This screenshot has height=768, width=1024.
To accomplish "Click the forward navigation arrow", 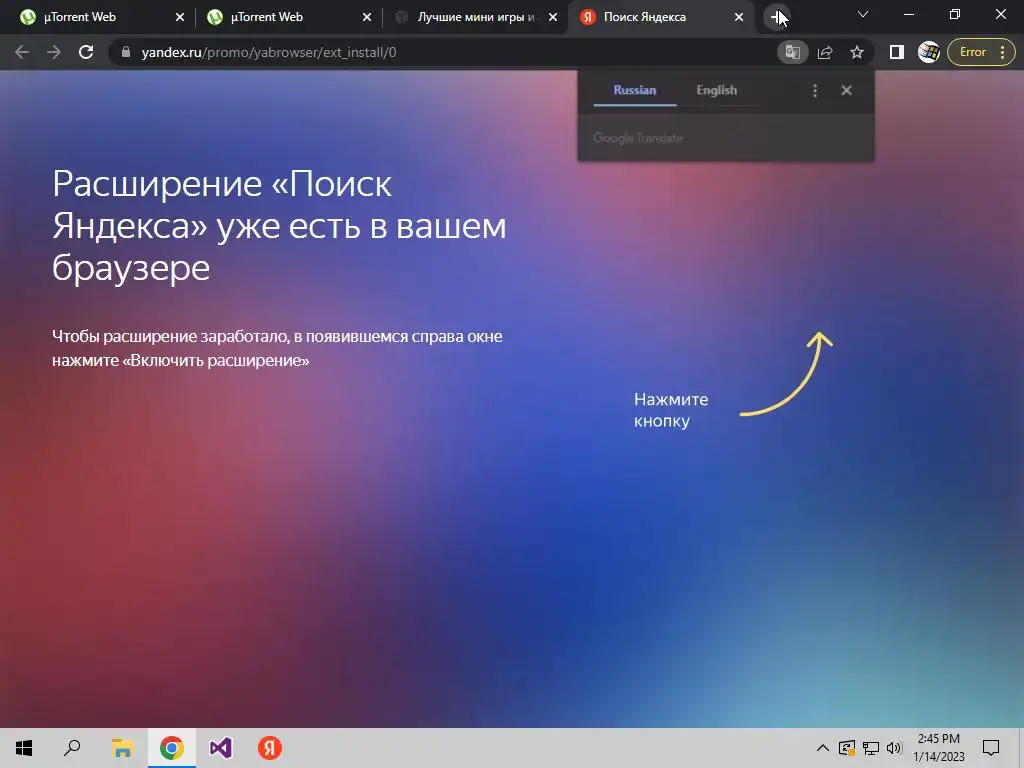I will click(x=54, y=52).
